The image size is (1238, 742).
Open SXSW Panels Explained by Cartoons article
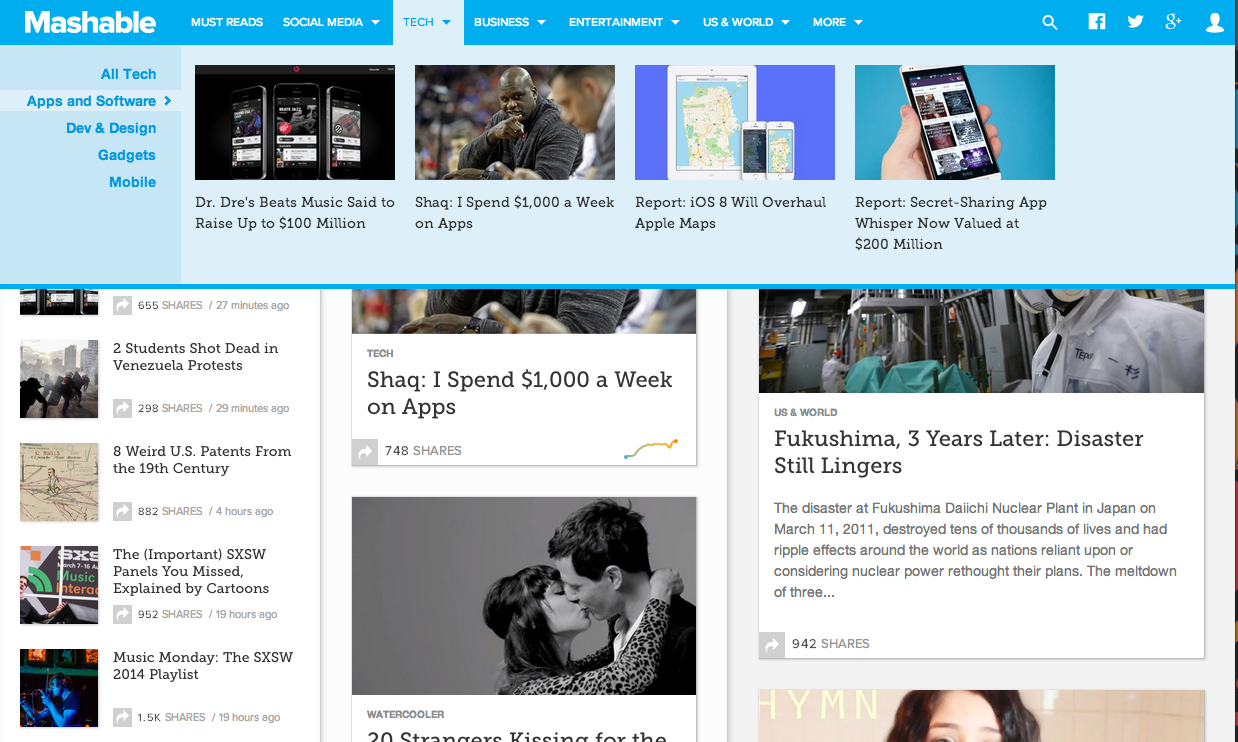click(x=191, y=571)
